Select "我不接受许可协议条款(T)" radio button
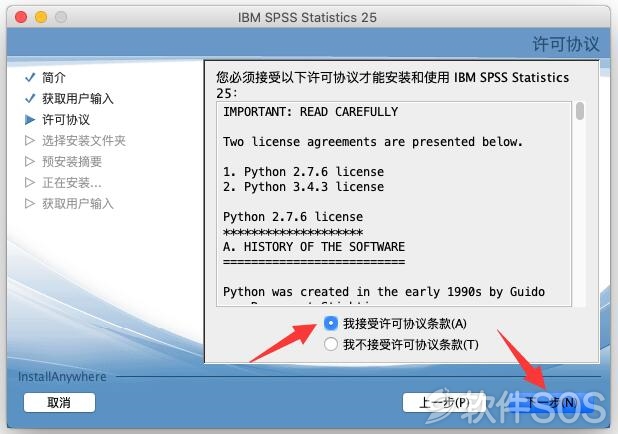The image size is (618, 434). (331, 344)
